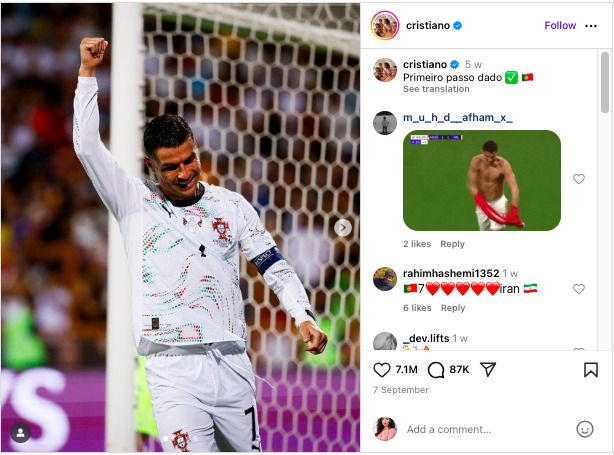The image size is (614, 455).
Task: Click the comments scrollbar thumb
Action: (605, 82)
